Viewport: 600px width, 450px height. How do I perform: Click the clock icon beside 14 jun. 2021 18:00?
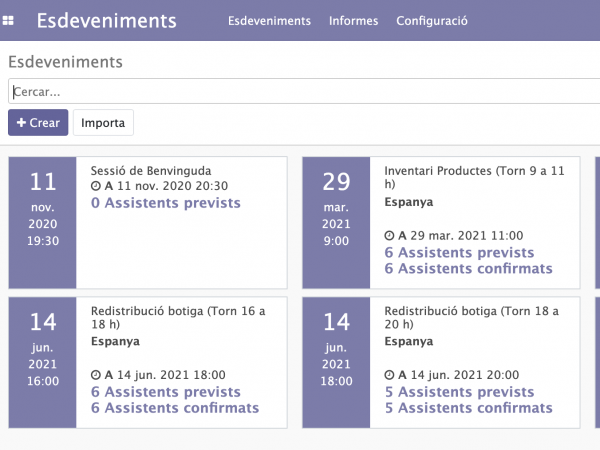pyautogui.click(x=96, y=375)
